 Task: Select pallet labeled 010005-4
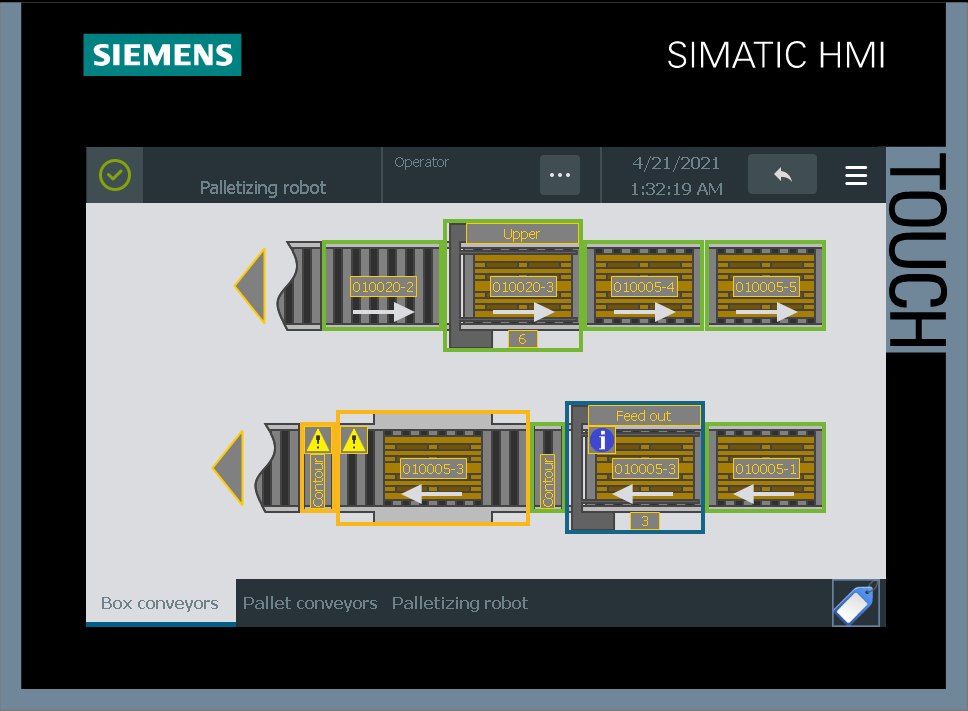644,287
